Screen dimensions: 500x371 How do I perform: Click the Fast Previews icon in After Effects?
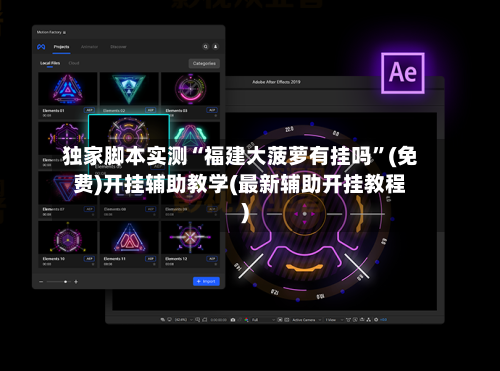(x=355, y=320)
